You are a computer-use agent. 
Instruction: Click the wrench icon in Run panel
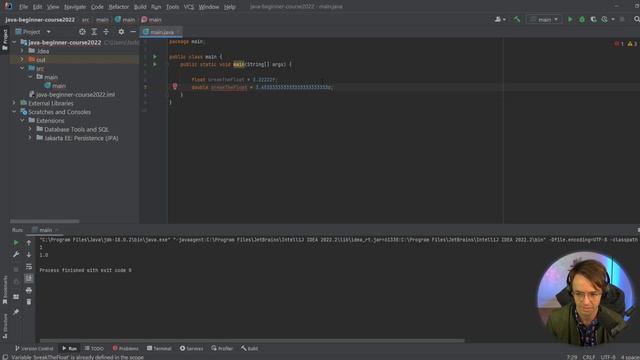[x=16, y=254]
